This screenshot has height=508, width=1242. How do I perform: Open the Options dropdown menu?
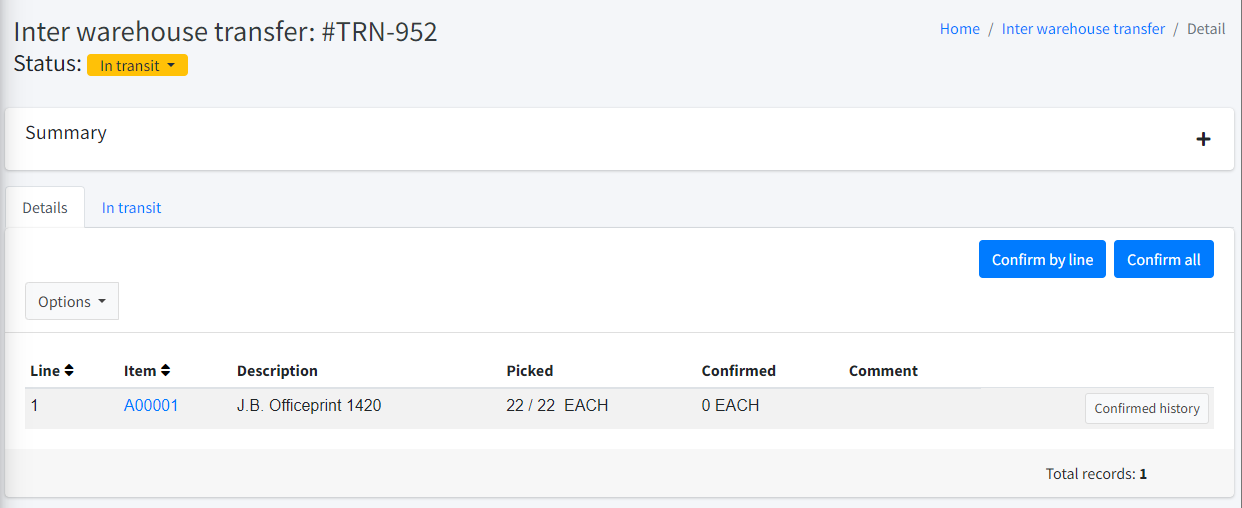point(72,302)
